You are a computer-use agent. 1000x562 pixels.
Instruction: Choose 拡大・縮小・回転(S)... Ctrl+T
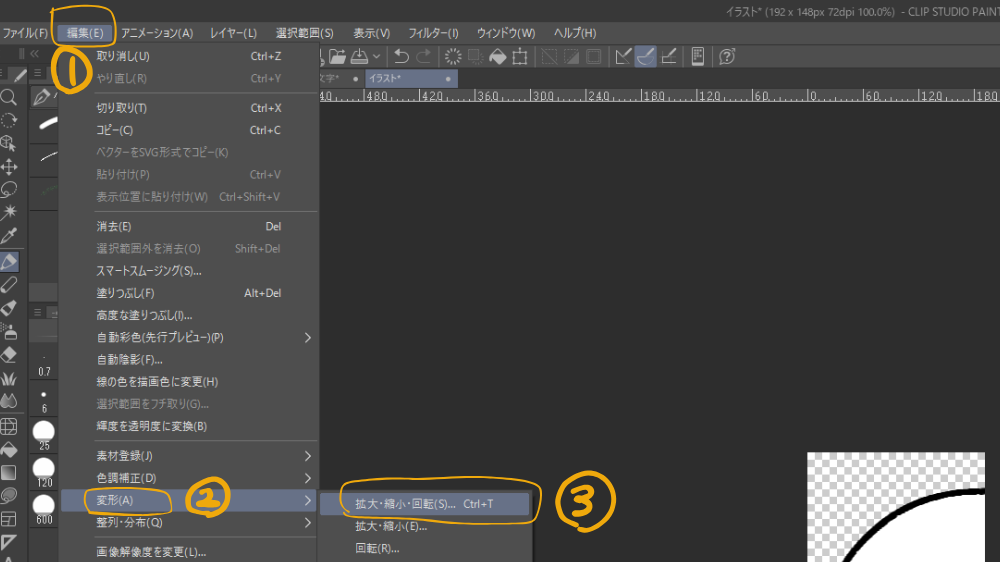point(425,504)
